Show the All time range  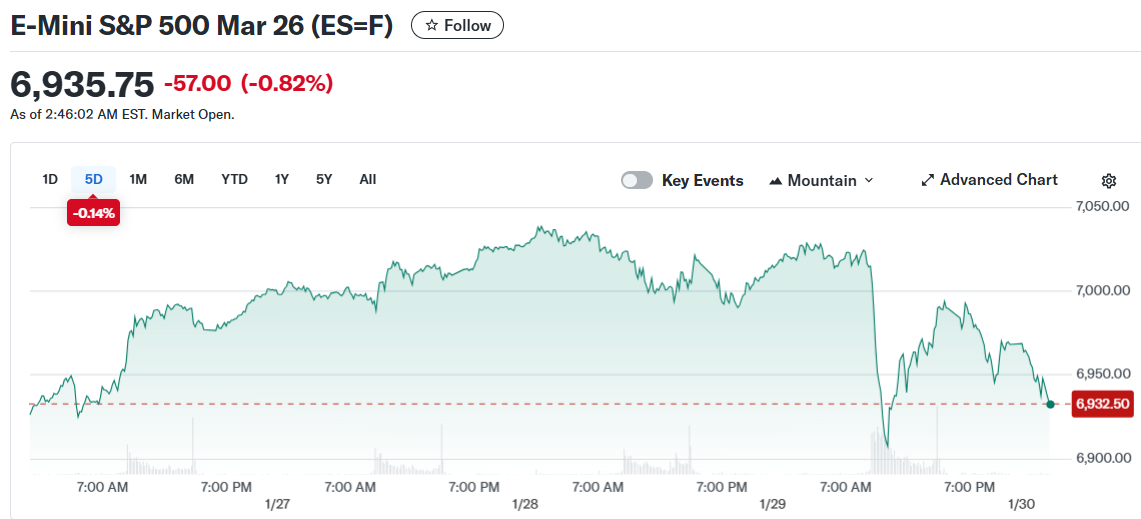(368, 180)
